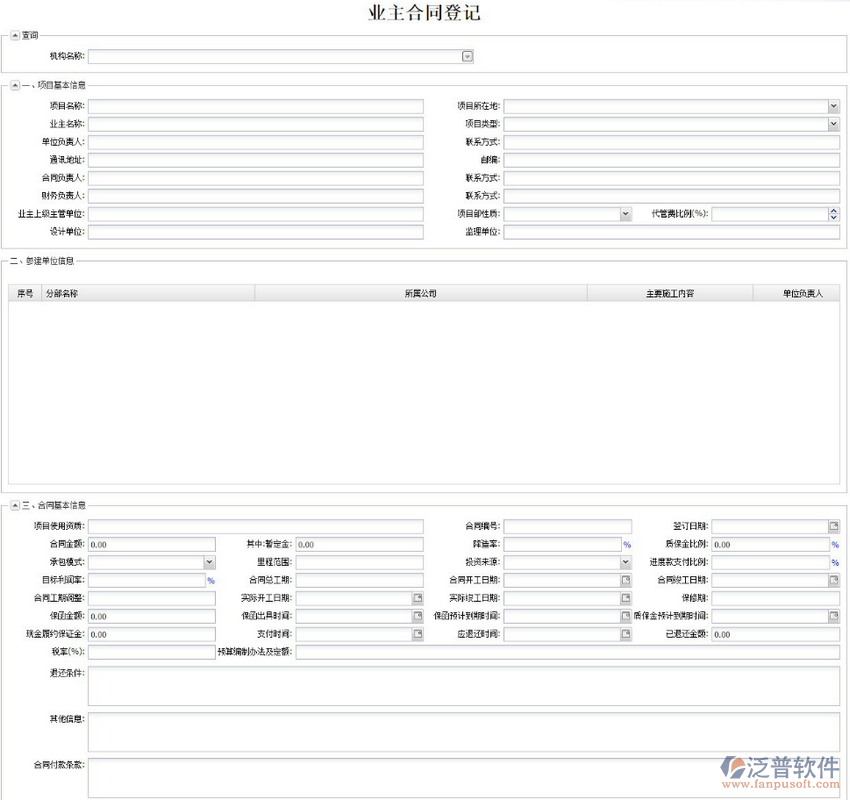Sort by the 分部名称 column header
This screenshot has width=850, height=800.
[x=148, y=293]
